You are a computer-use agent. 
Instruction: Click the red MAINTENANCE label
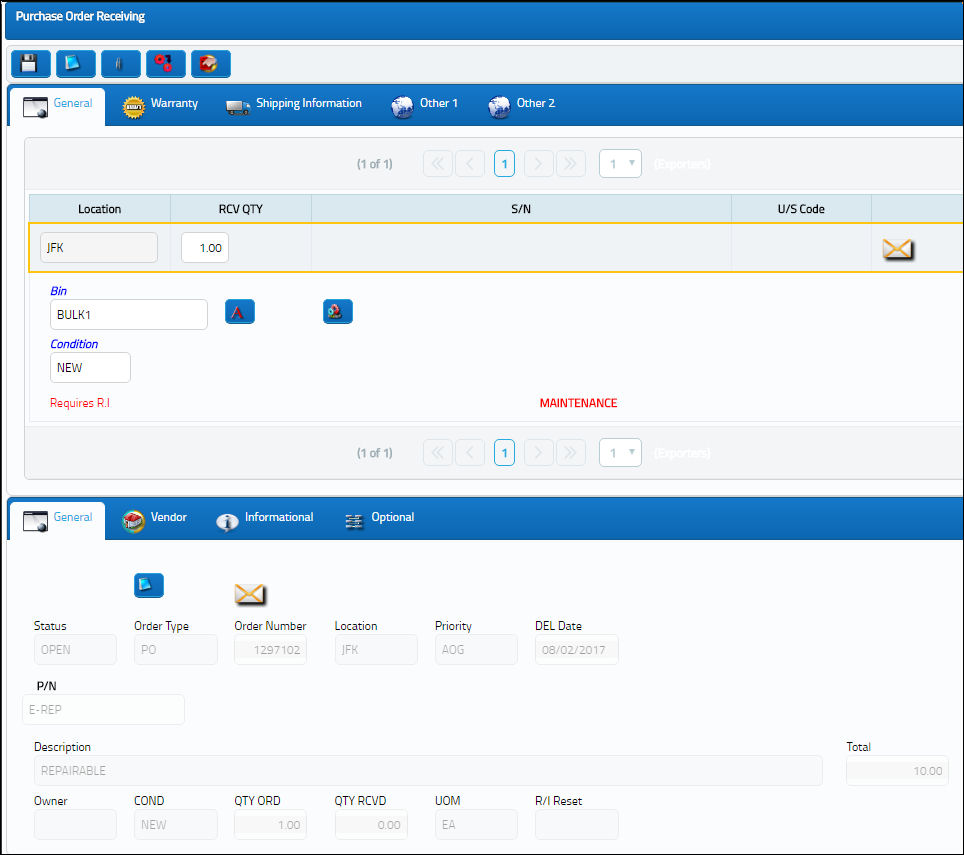pos(579,403)
